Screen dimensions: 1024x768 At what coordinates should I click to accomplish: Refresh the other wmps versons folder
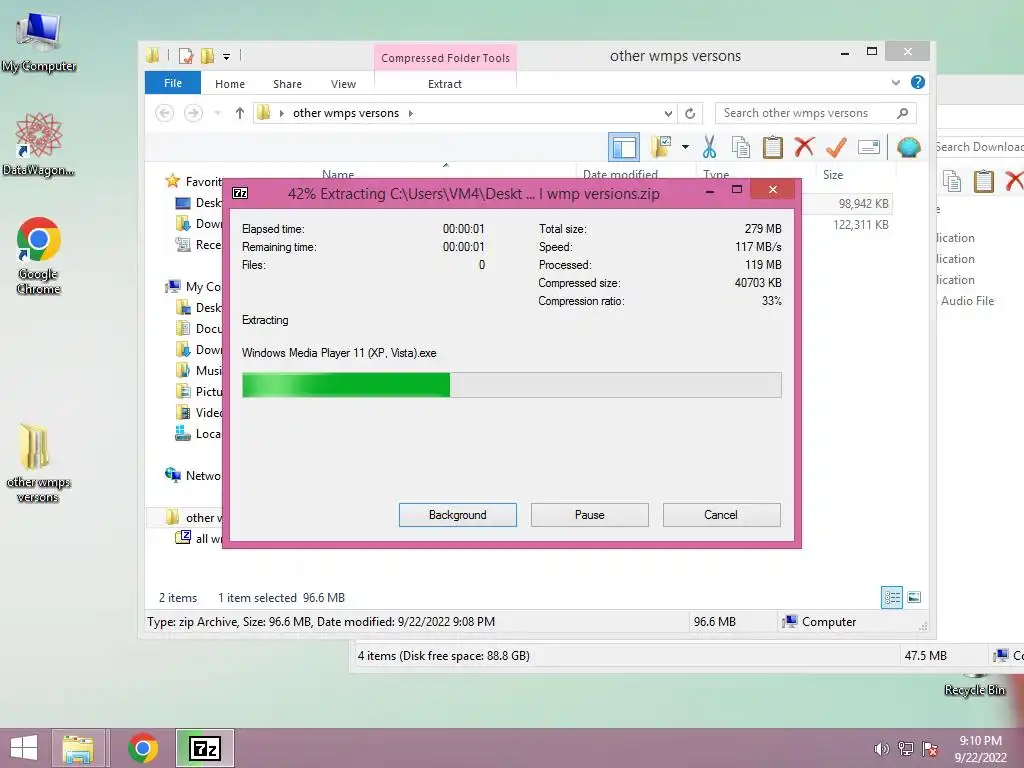click(690, 114)
